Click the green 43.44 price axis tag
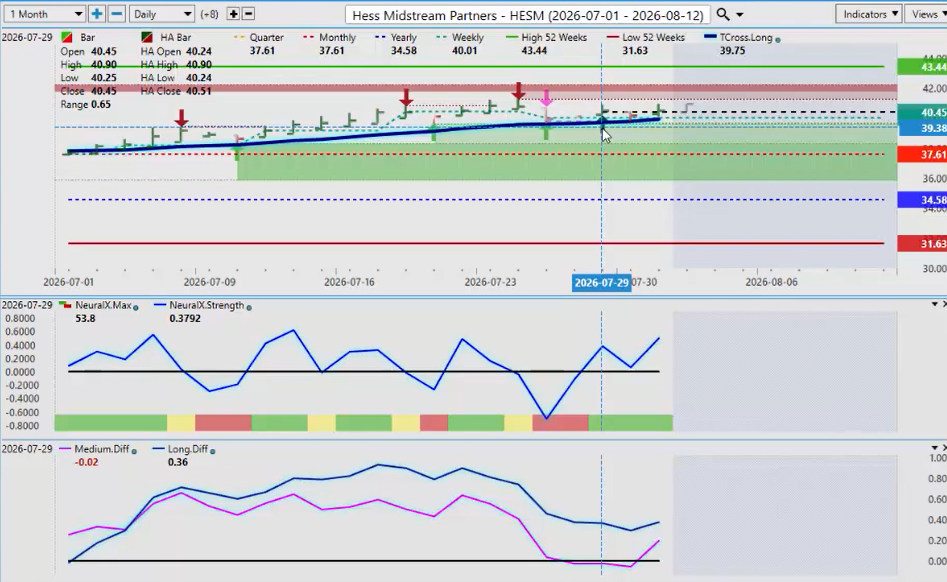Screen dimensions: 947x582 [x=922, y=67]
